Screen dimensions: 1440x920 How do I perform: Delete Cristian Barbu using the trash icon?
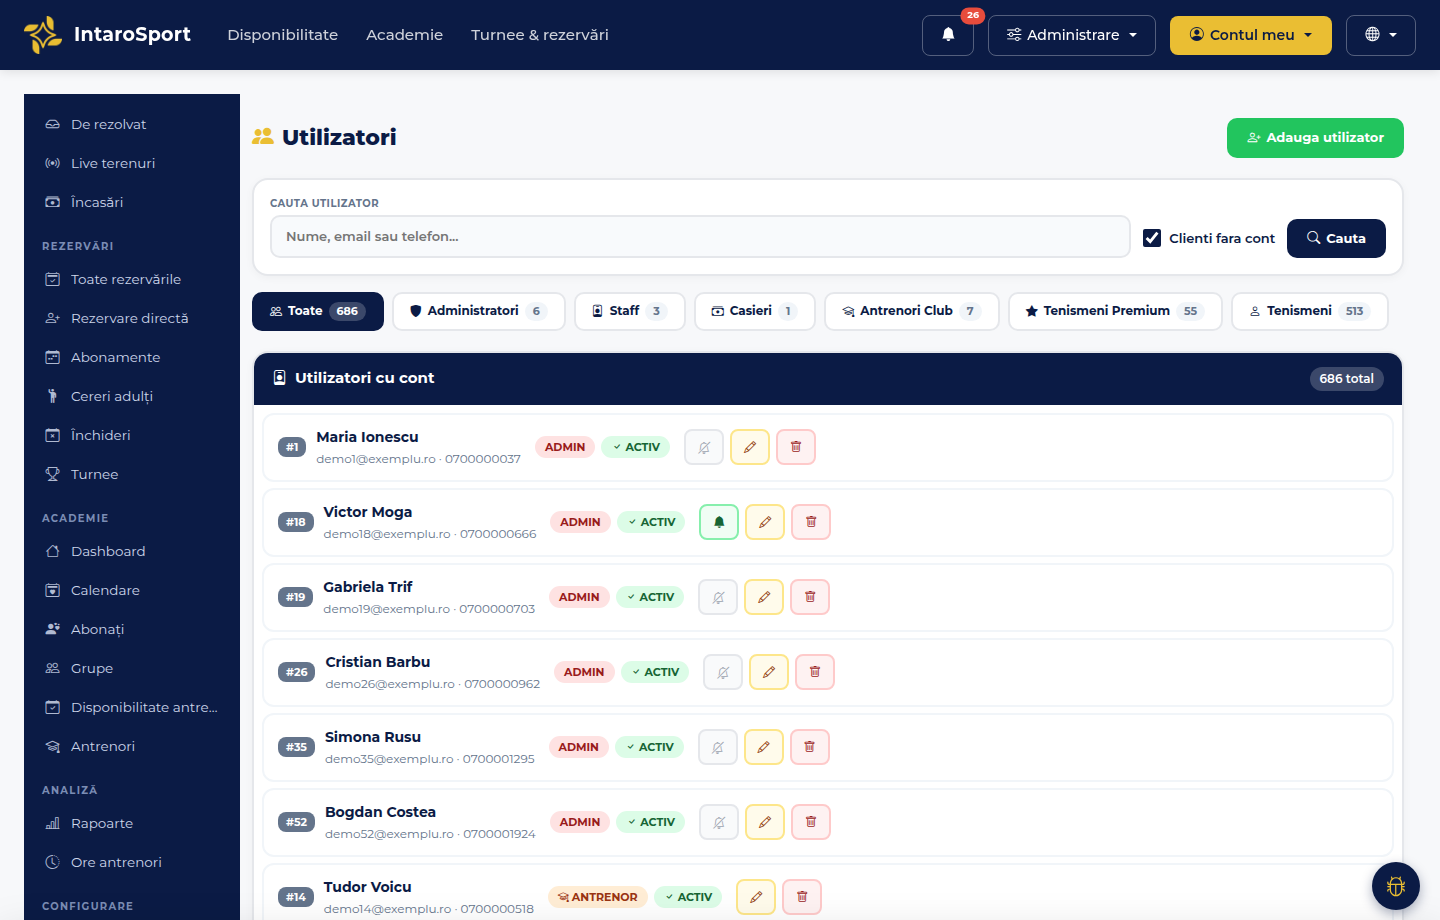point(815,672)
